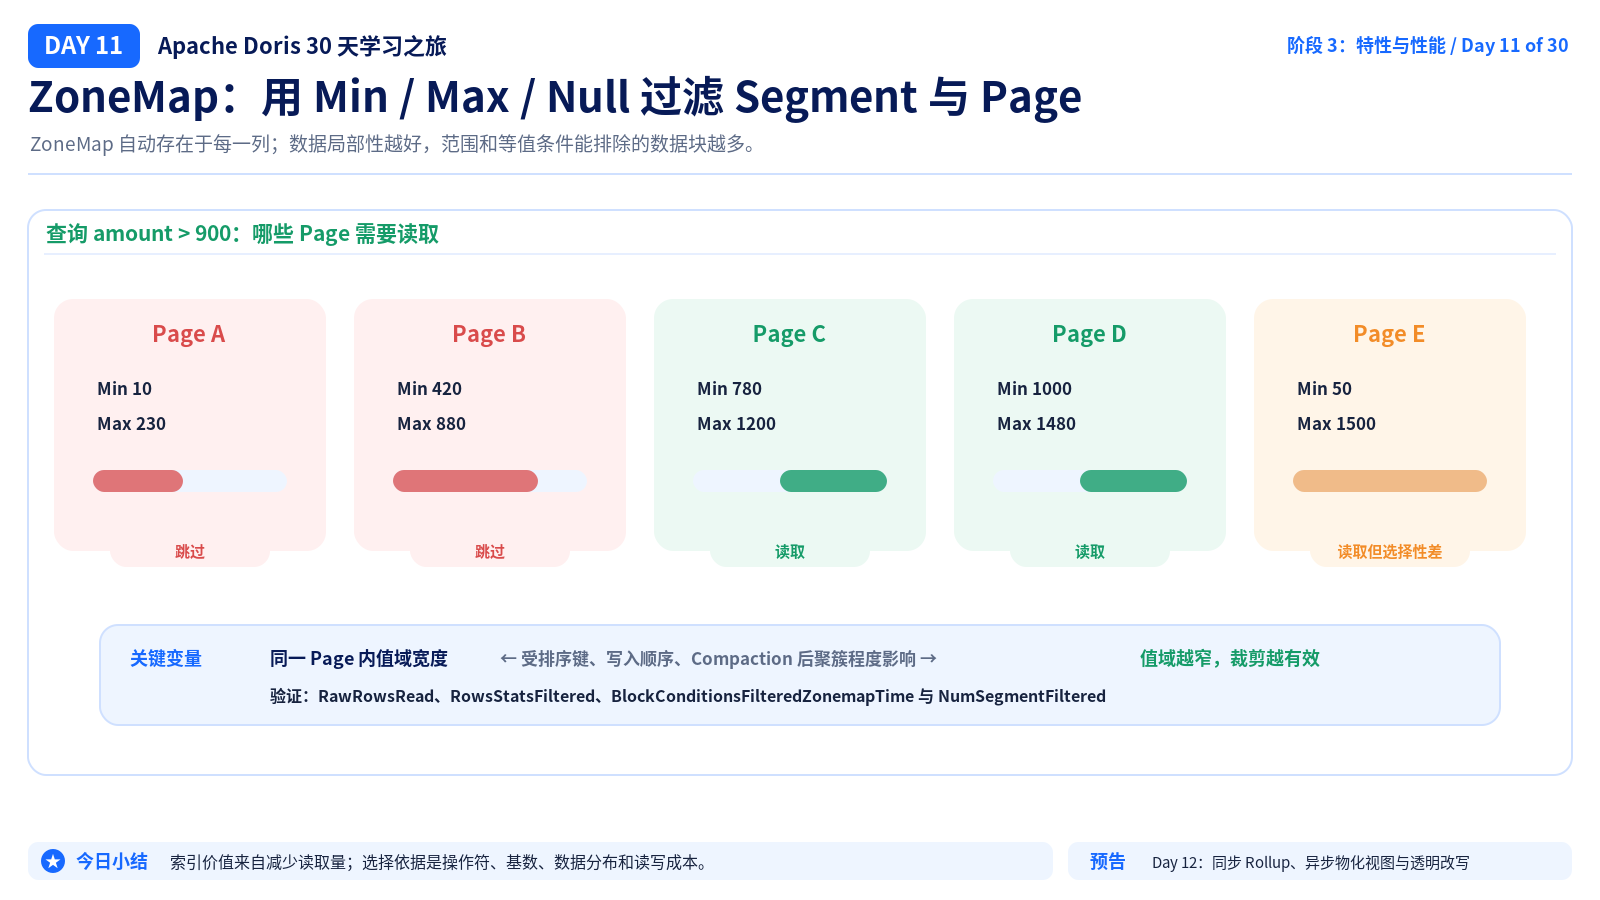Click the Day 12 同步 Rollup preview text

(1311, 862)
